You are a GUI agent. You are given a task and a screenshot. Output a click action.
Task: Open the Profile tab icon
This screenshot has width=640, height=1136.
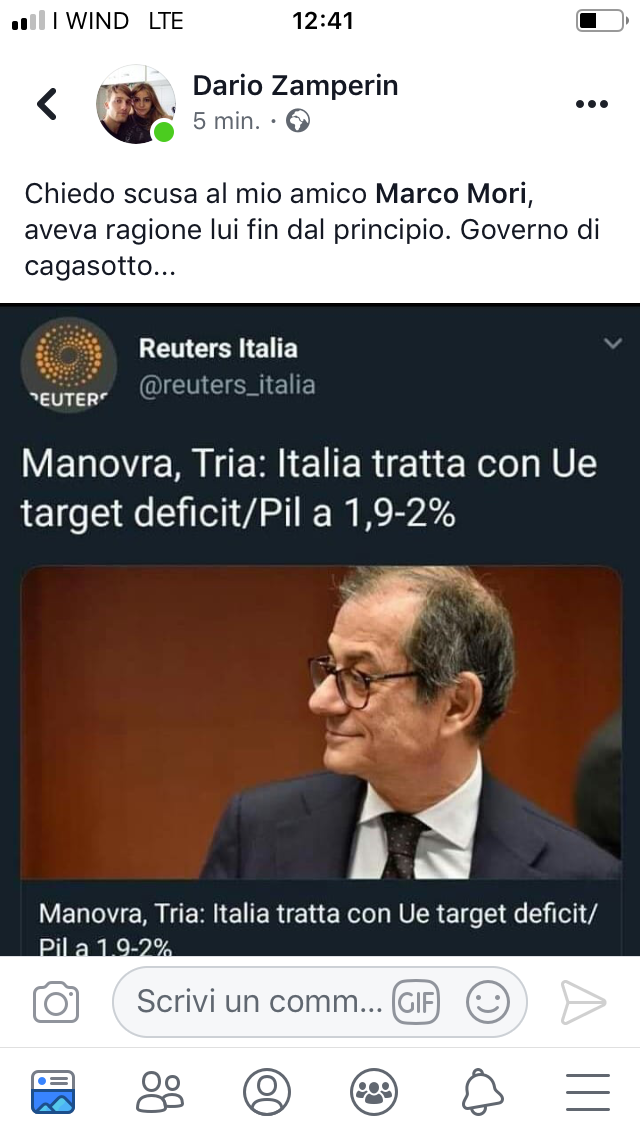267,1092
